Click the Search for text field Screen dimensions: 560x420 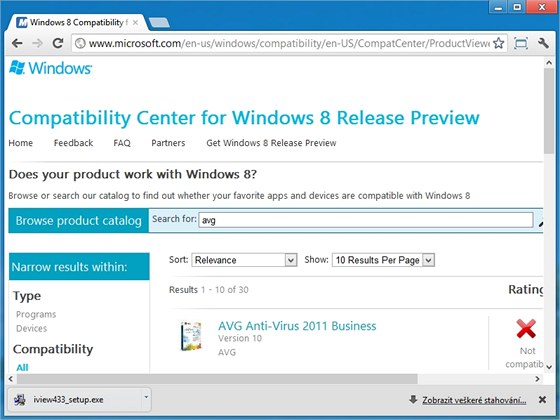(366, 220)
